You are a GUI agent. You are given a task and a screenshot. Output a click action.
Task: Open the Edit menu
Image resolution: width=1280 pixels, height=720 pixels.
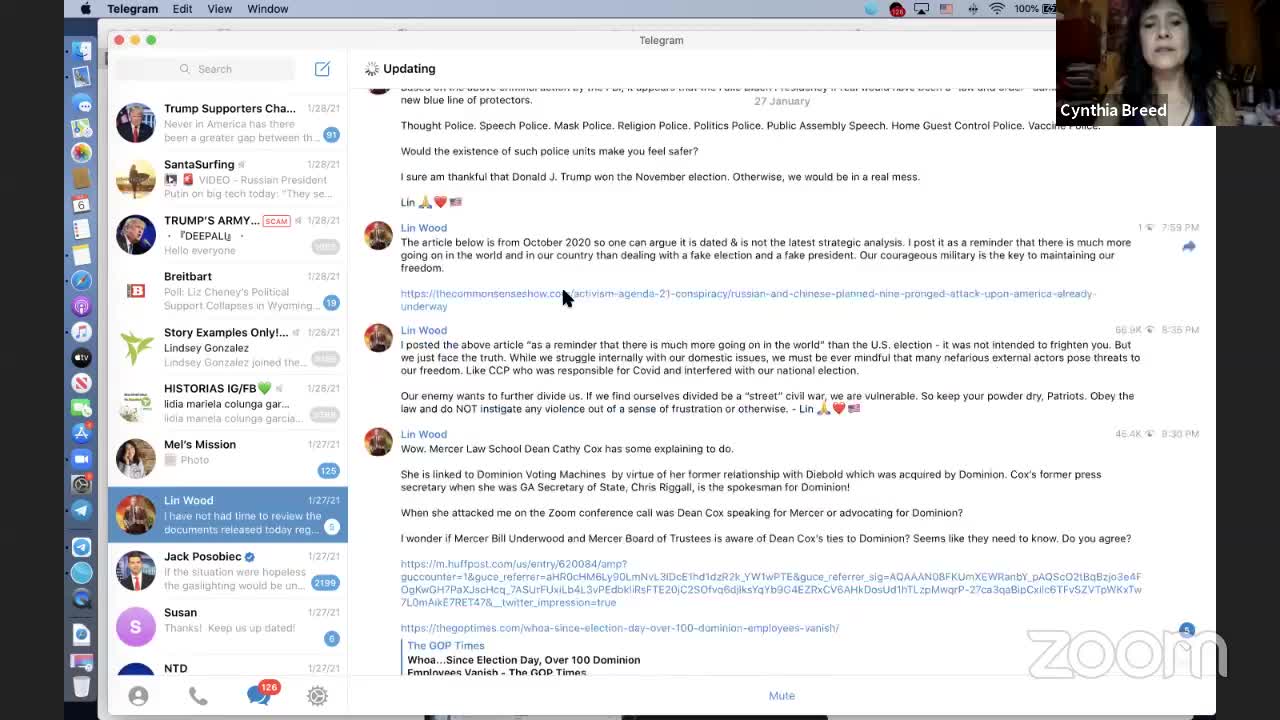[182, 9]
